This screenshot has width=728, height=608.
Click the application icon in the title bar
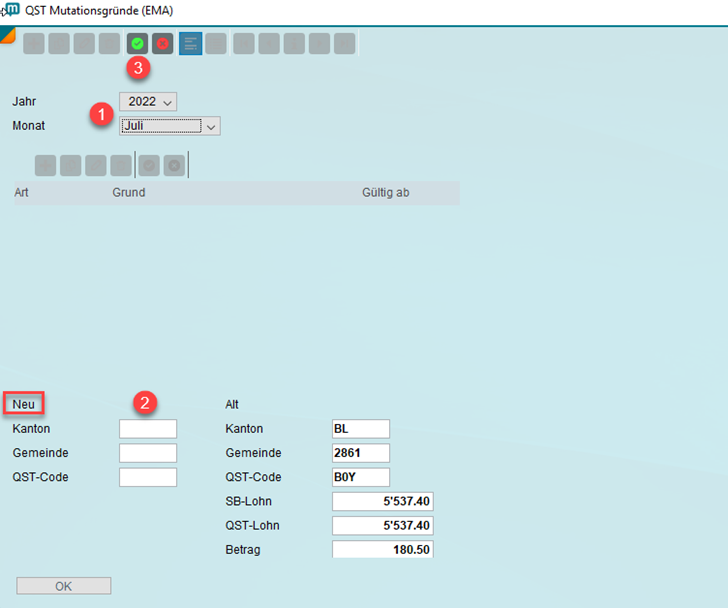click(11, 11)
